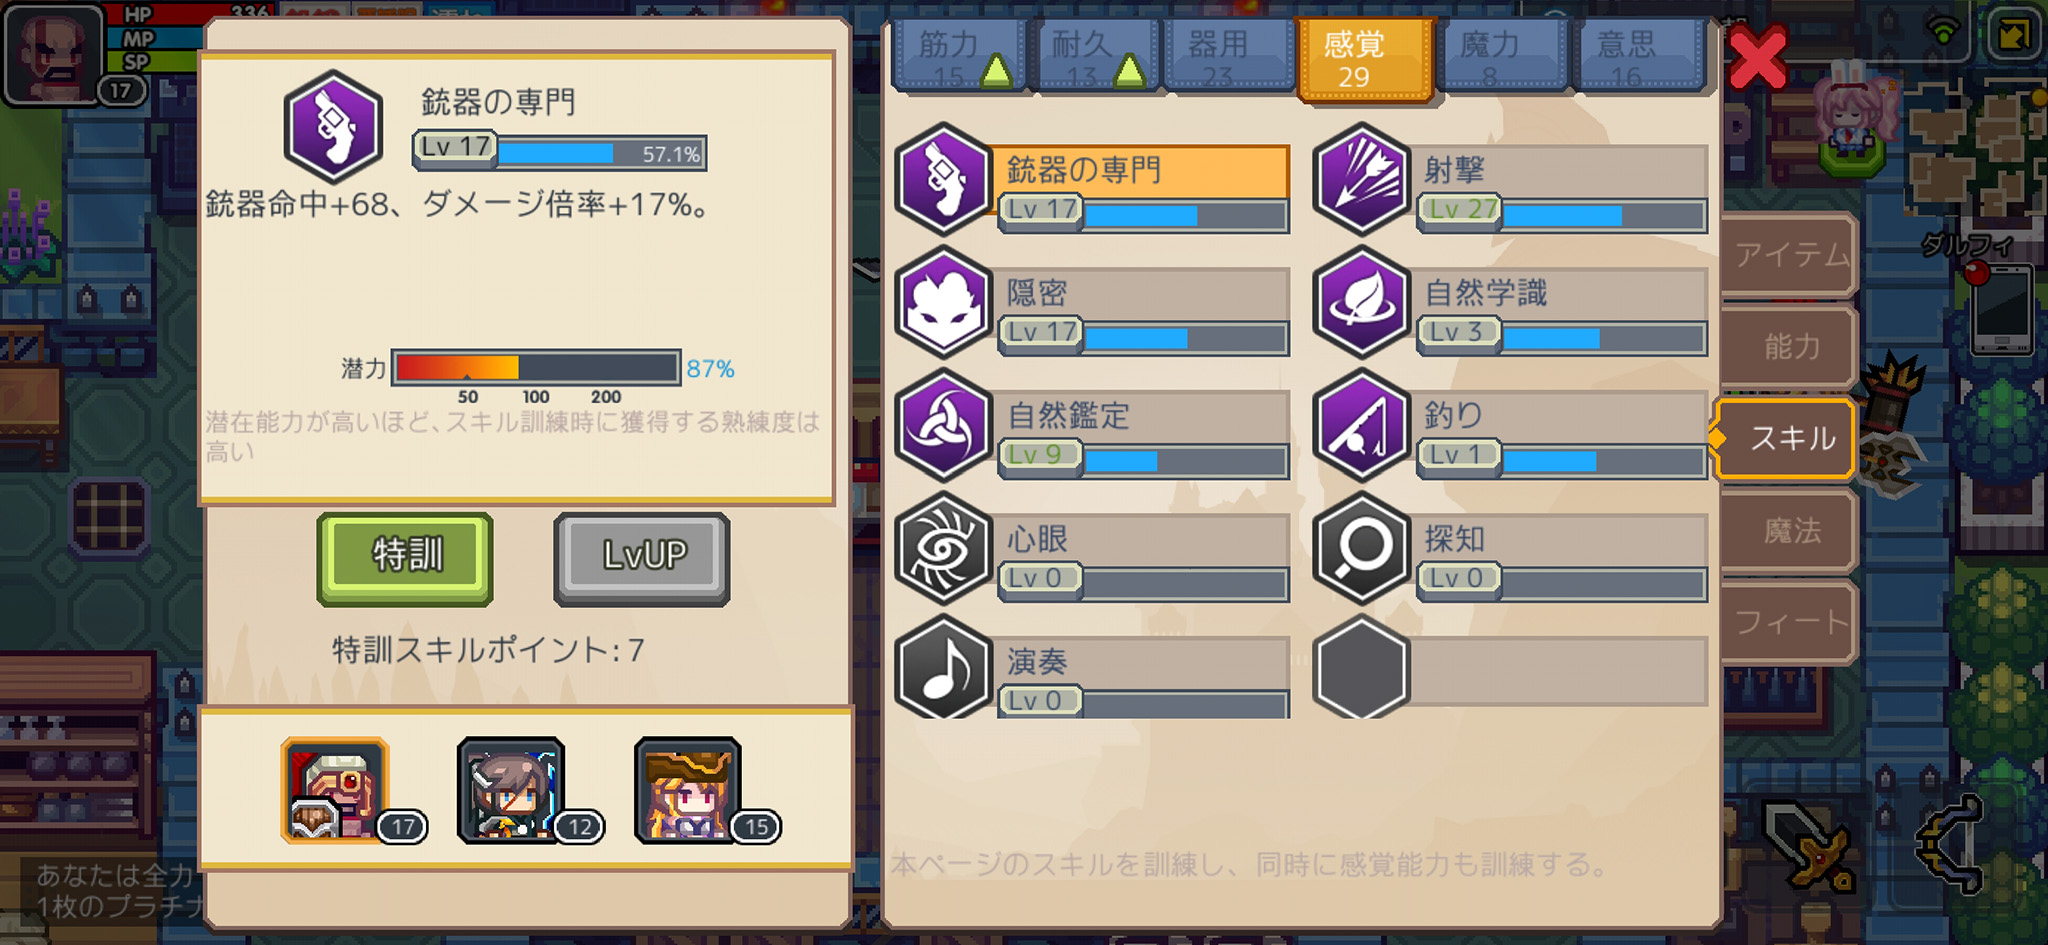Select the 隠密 stealth skill icon
2048x945 pixels.
[943, 303]
